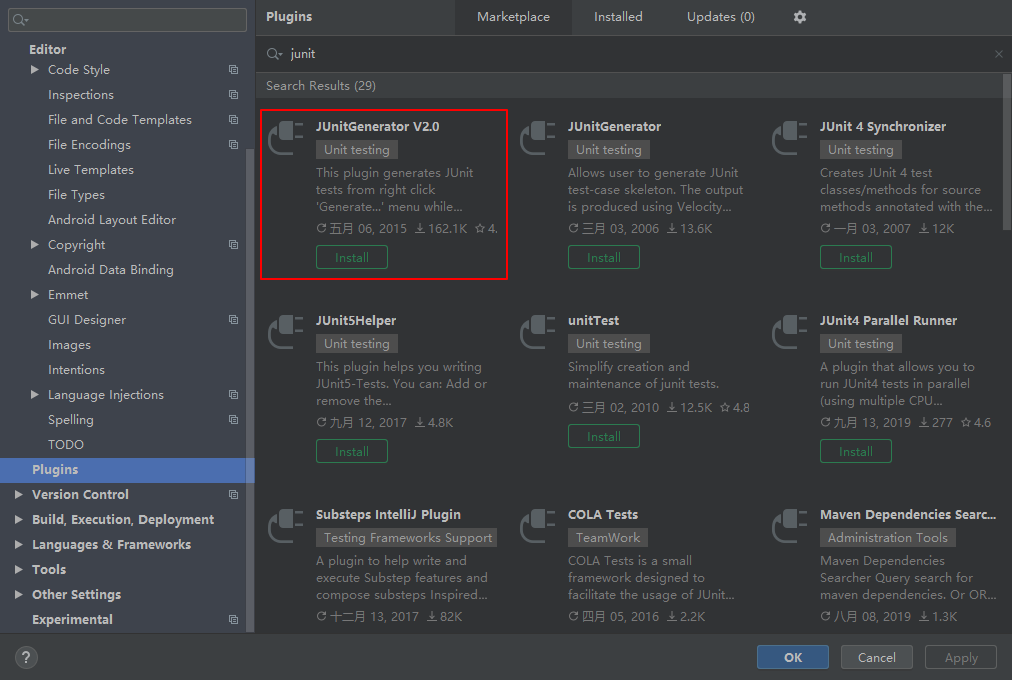The width and height of the screenshot is (1012, 680).
Task: Select Plugins in the settings tree
Action: (x=127, y=470)
